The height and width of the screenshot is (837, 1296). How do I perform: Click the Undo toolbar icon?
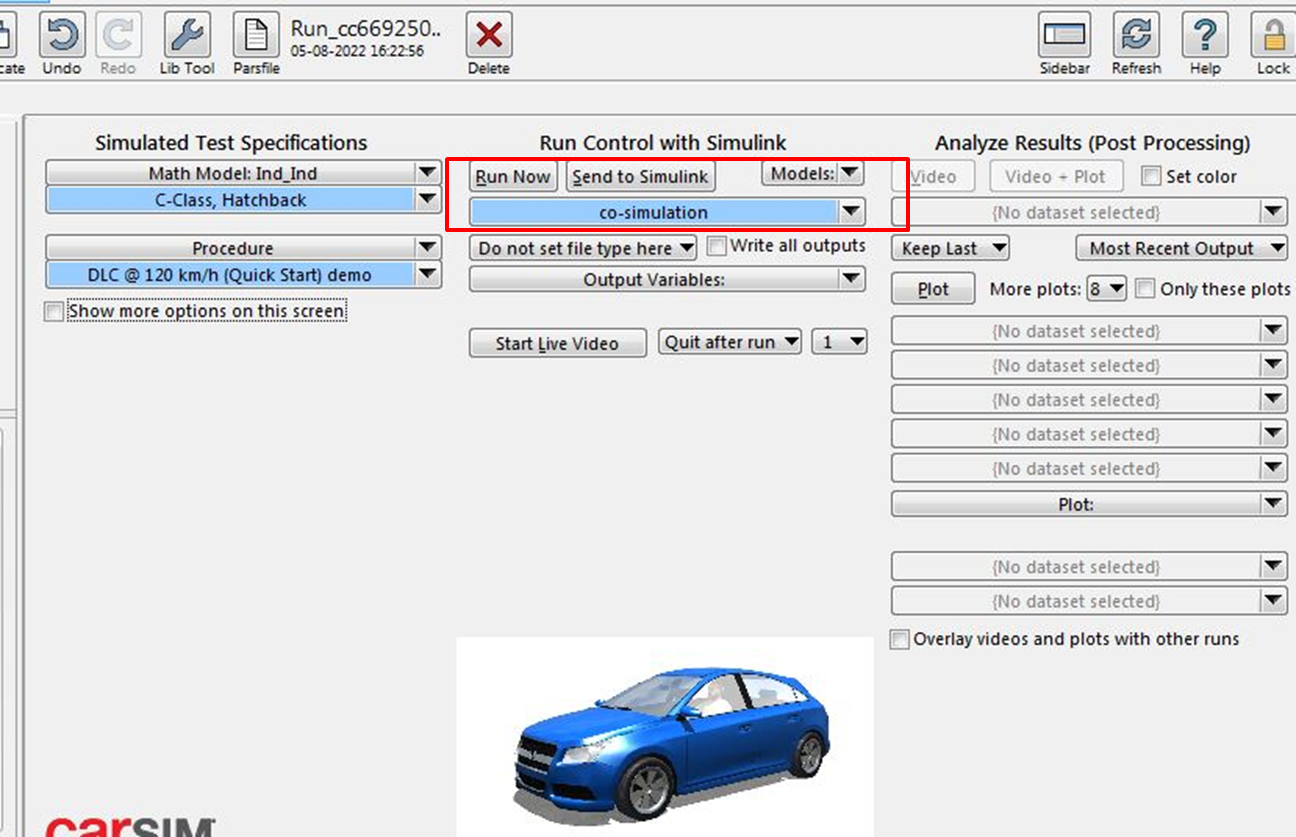coord(61,35)
